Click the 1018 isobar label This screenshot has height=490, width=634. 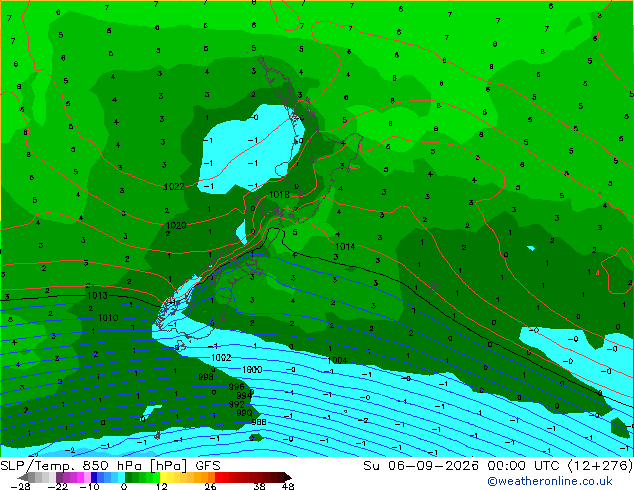(279, 195)
